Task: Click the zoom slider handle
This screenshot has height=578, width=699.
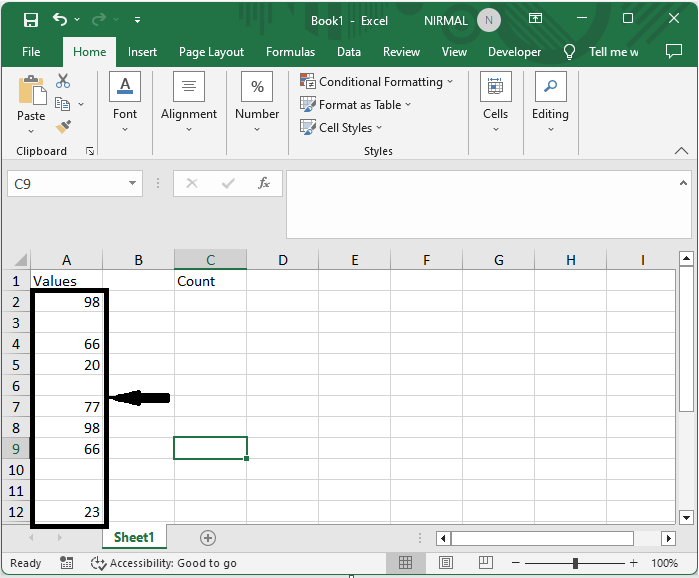Action: 575,563
